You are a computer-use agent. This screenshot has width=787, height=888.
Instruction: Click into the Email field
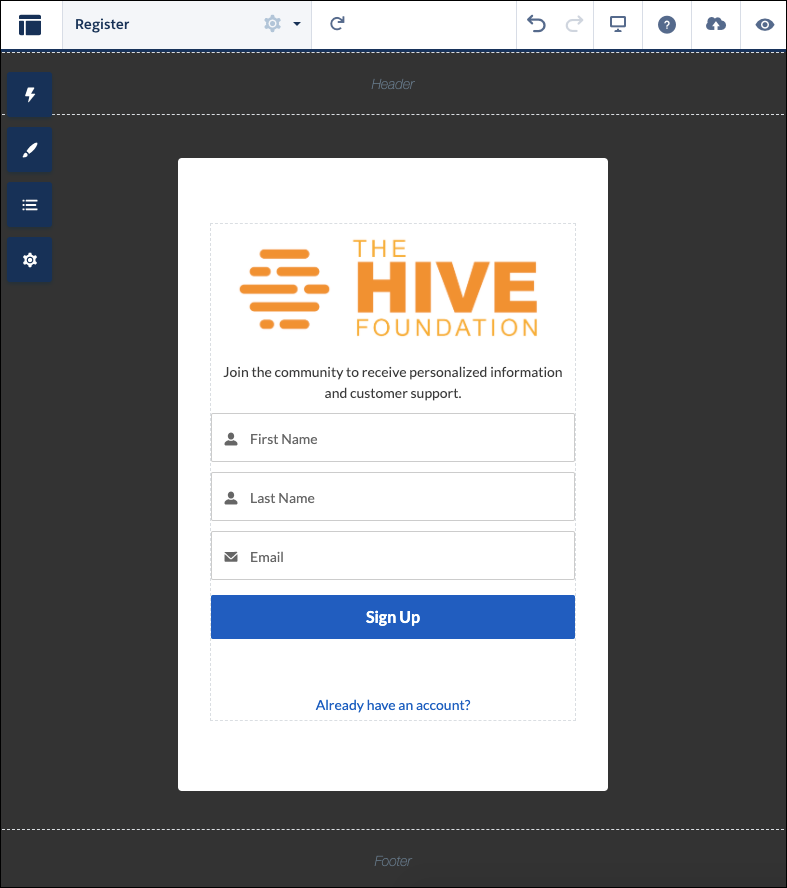coord(393,556)
